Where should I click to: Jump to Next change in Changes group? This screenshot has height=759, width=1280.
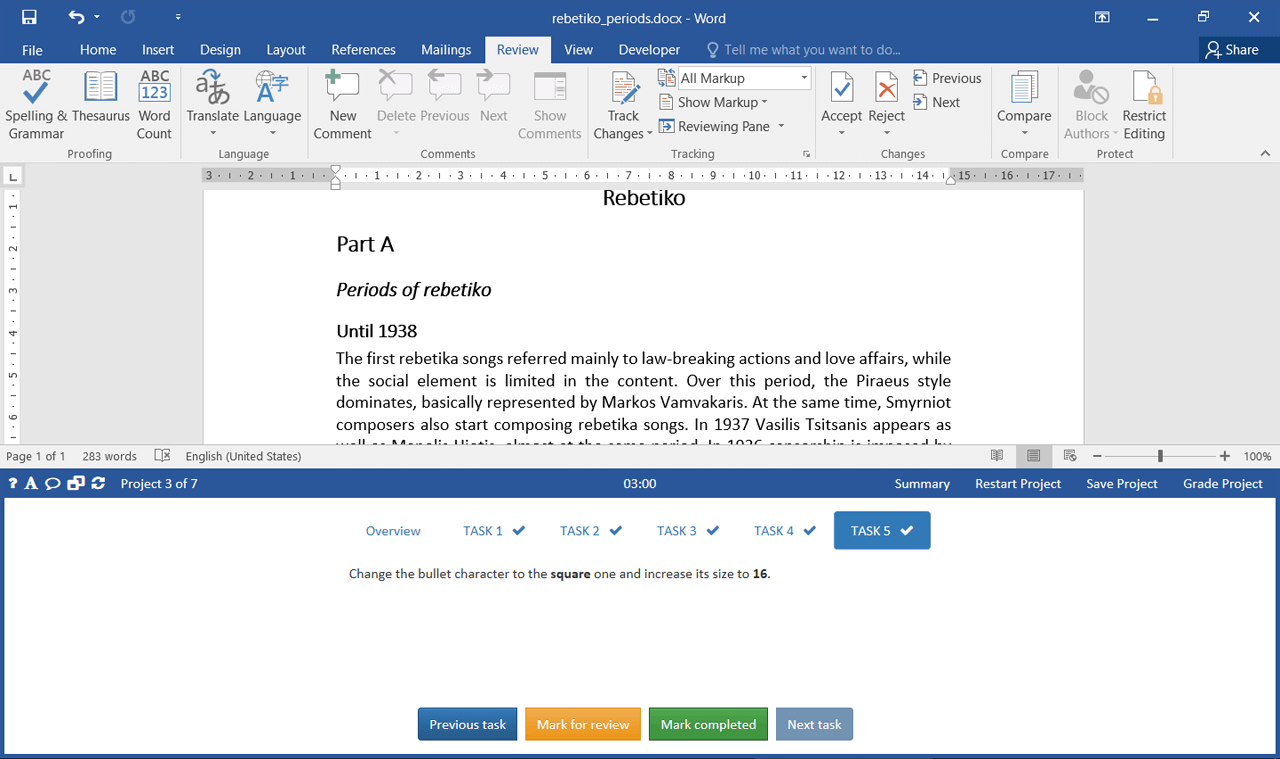[936, 102]
